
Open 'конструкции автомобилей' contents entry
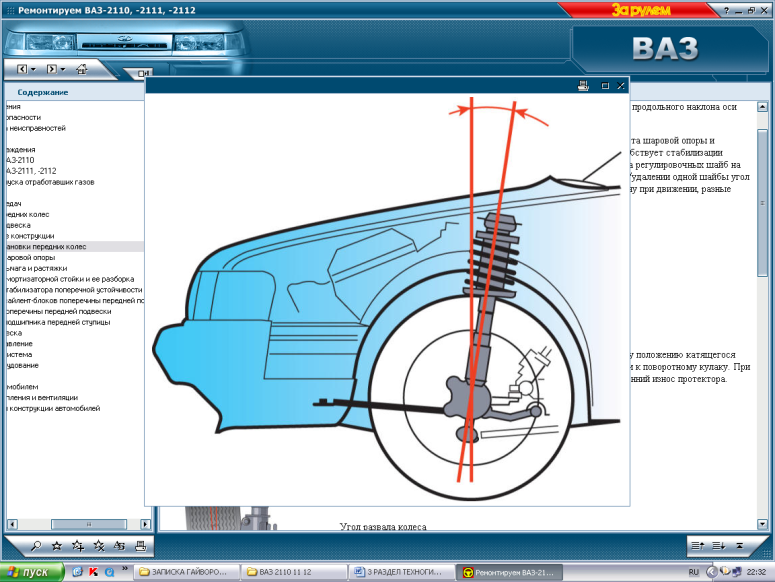53,409
